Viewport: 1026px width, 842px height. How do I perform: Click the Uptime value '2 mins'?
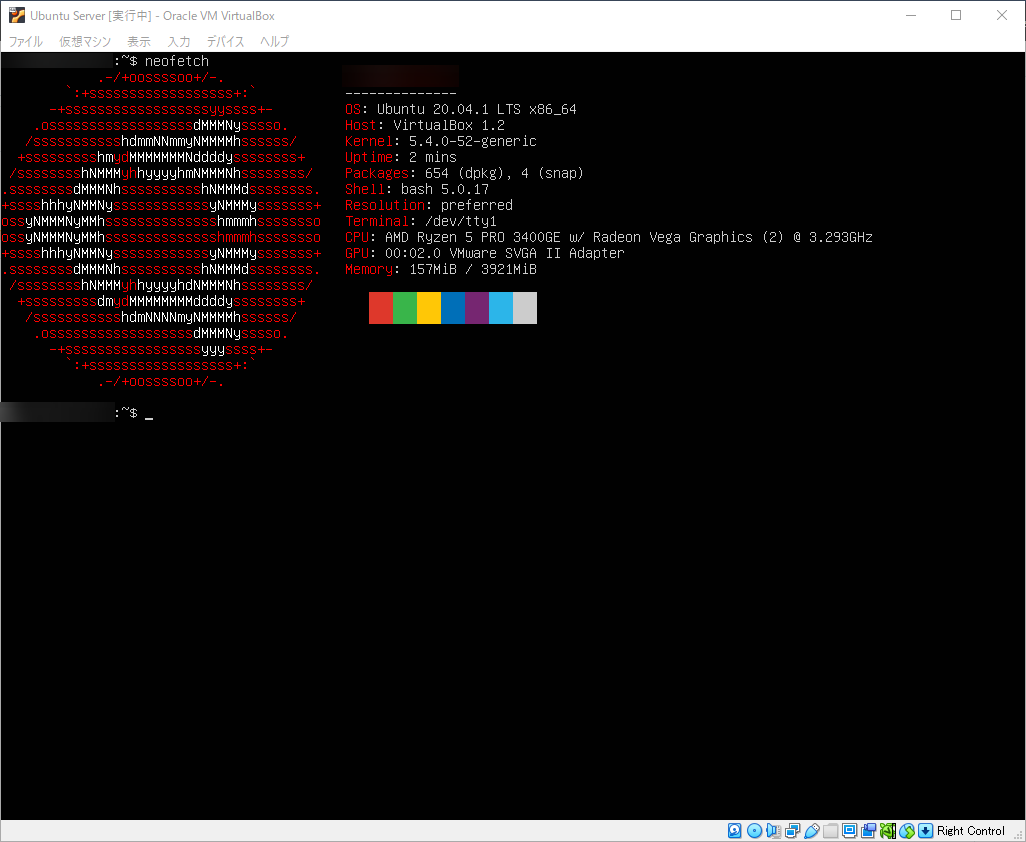[x=433, y=157]
